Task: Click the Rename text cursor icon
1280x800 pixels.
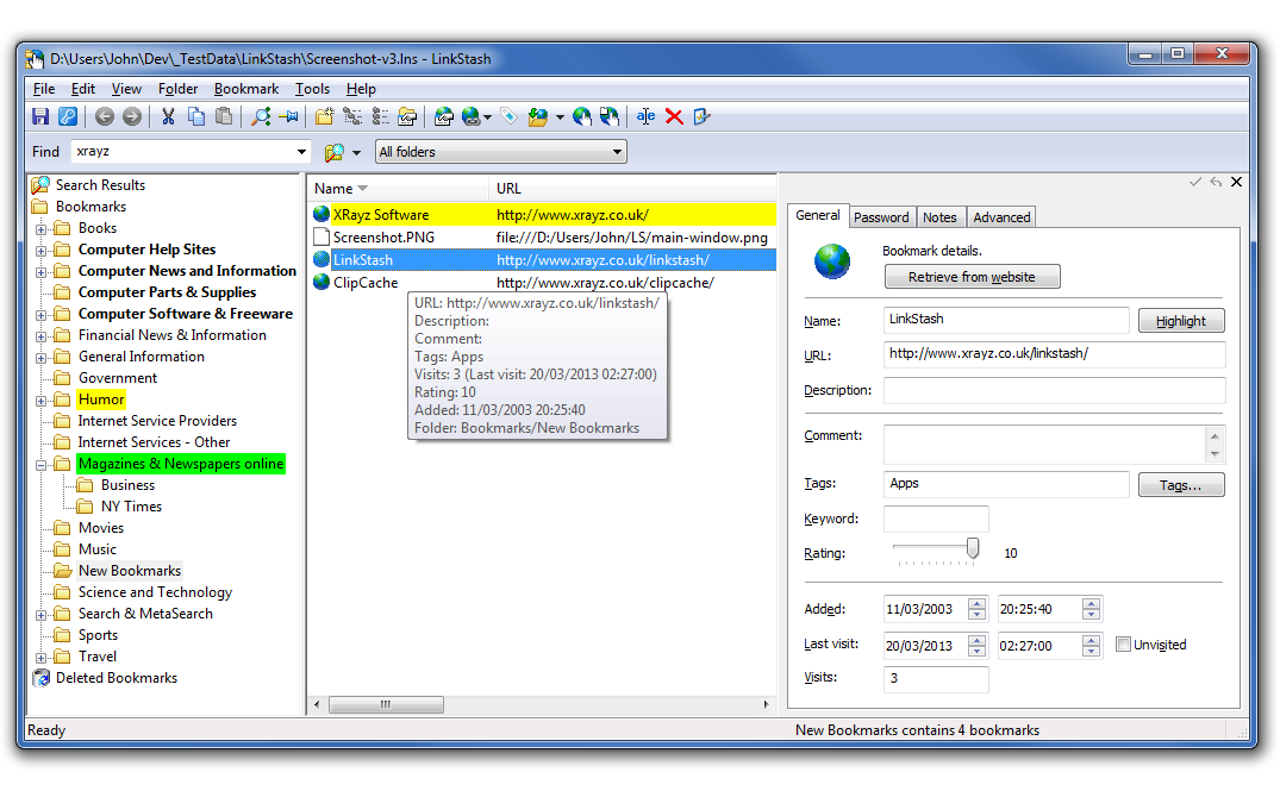Action: pyautogui.click(x=646, y=117)
